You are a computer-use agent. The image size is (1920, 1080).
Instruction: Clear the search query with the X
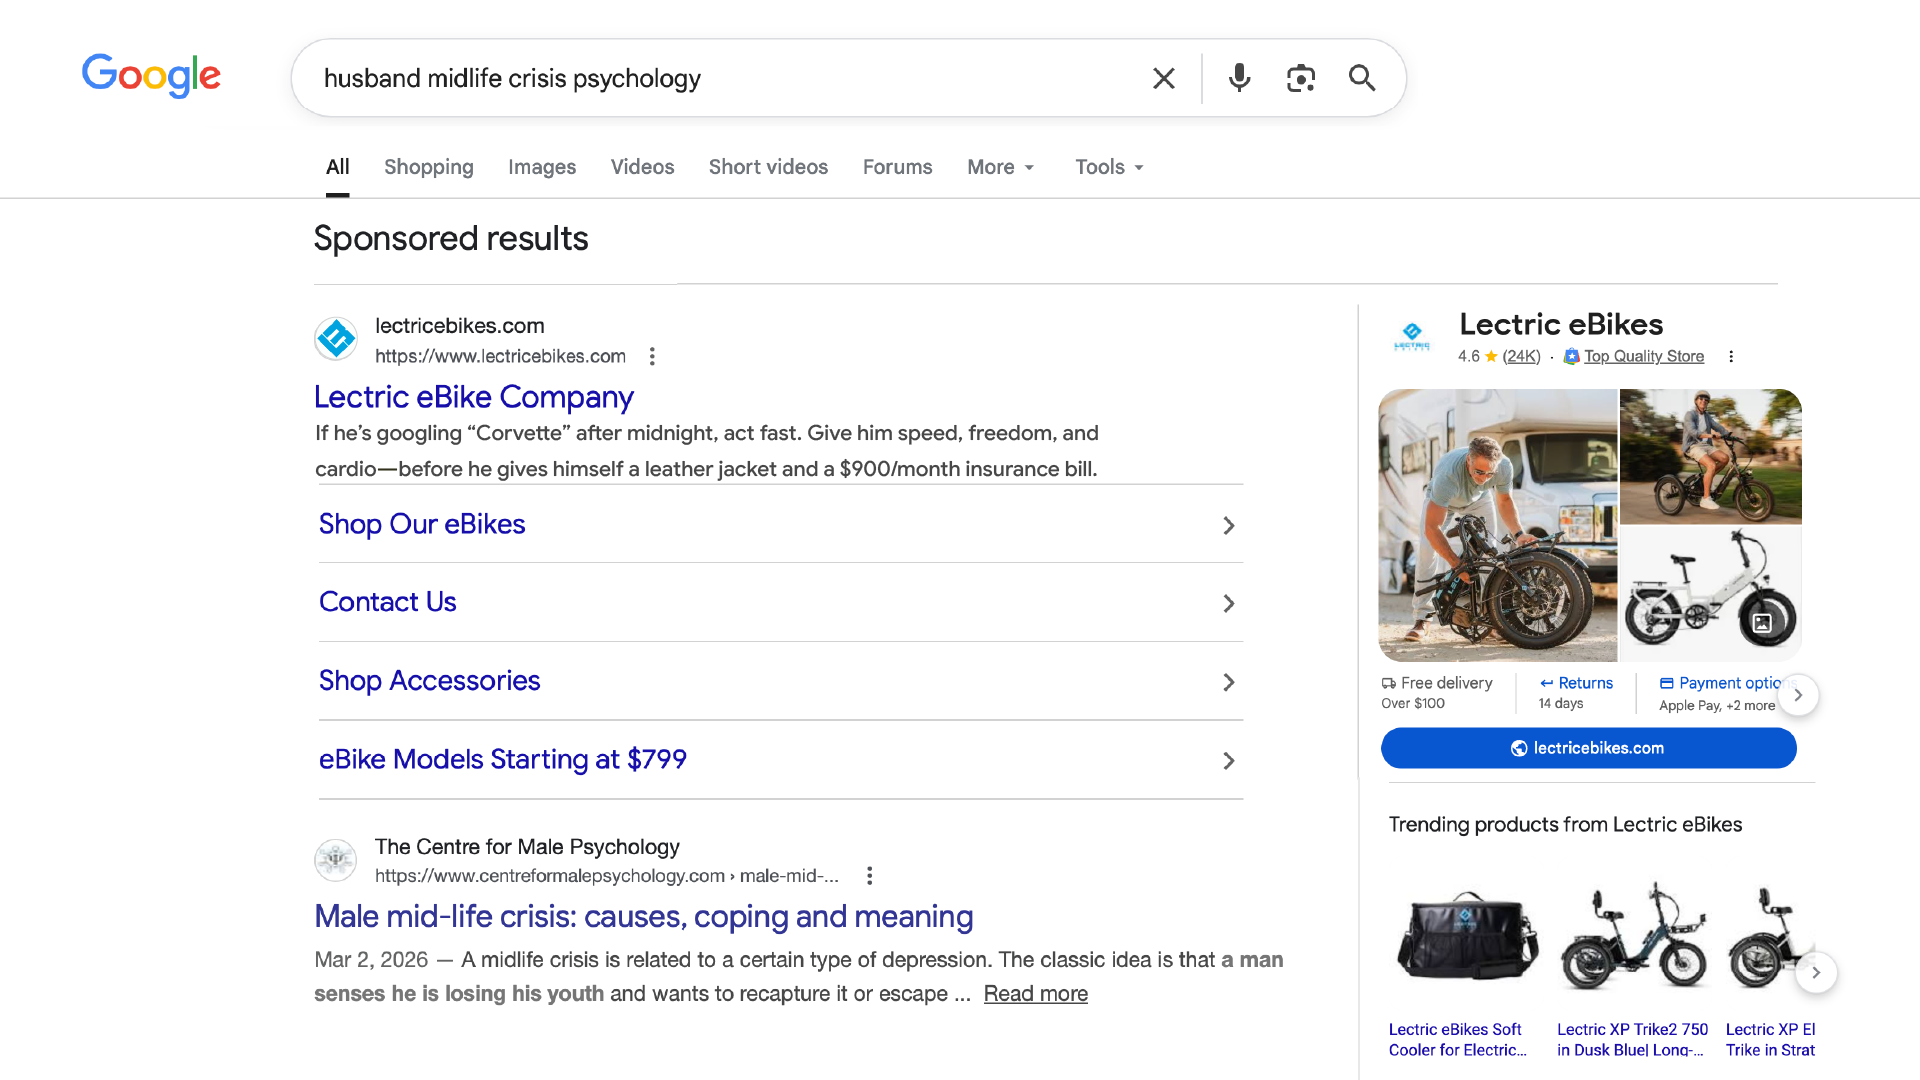pos(1163,77)
